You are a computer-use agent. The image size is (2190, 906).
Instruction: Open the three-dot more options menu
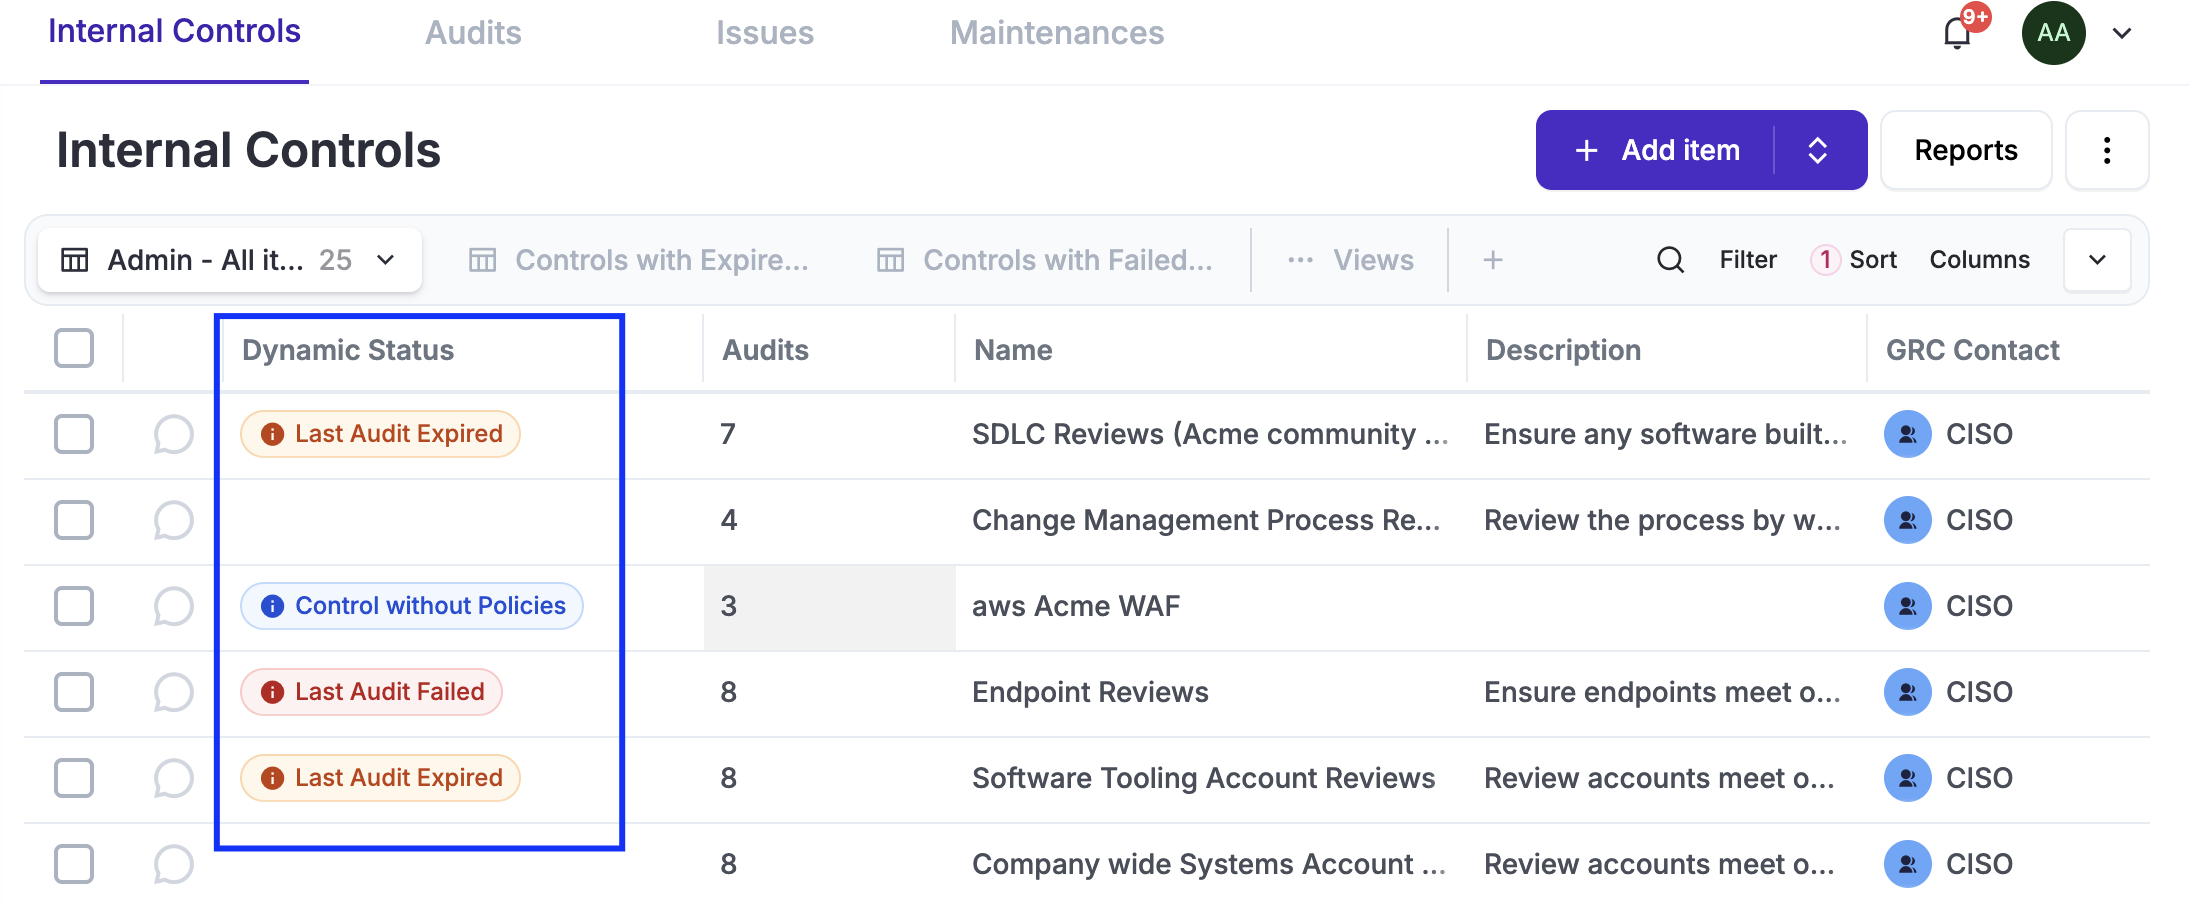2107,150
